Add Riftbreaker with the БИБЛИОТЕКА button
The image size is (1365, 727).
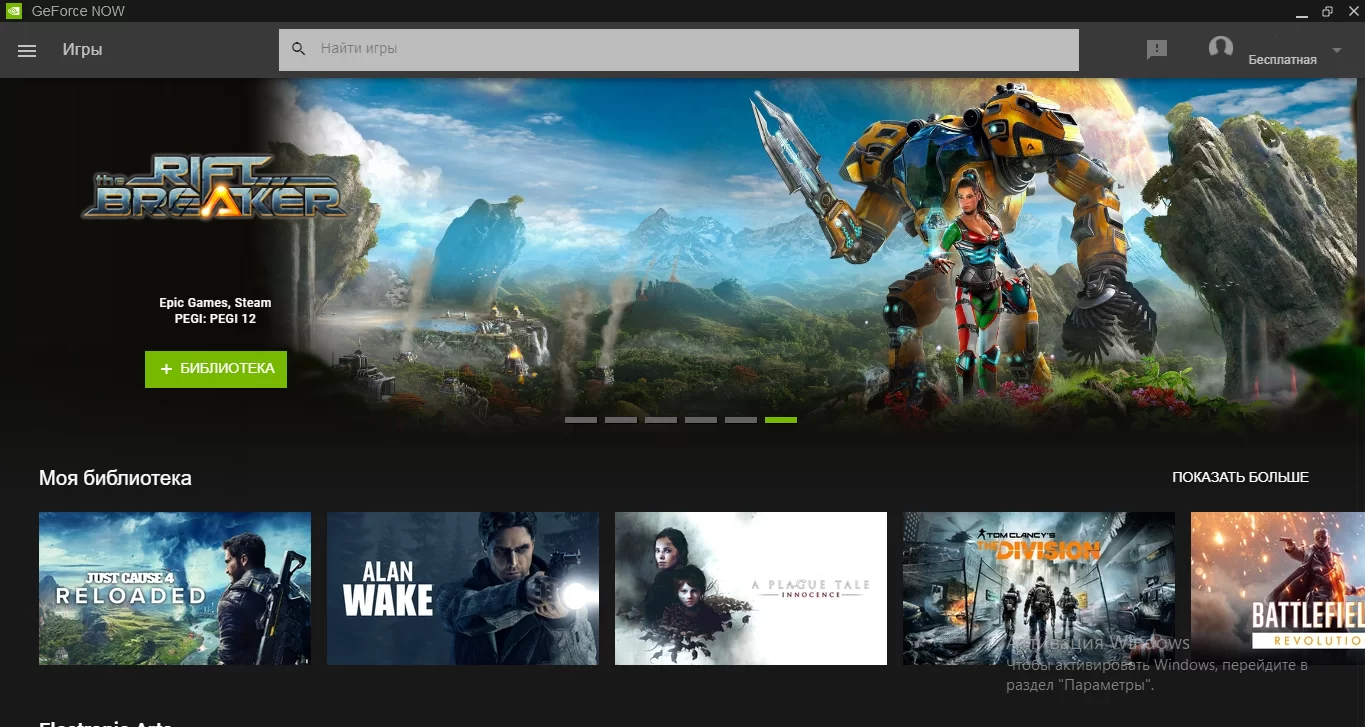click(216, 369)
